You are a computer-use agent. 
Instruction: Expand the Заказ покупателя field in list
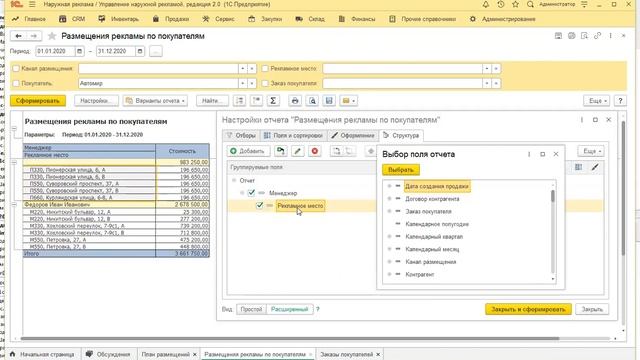click(x=389, y=211)
